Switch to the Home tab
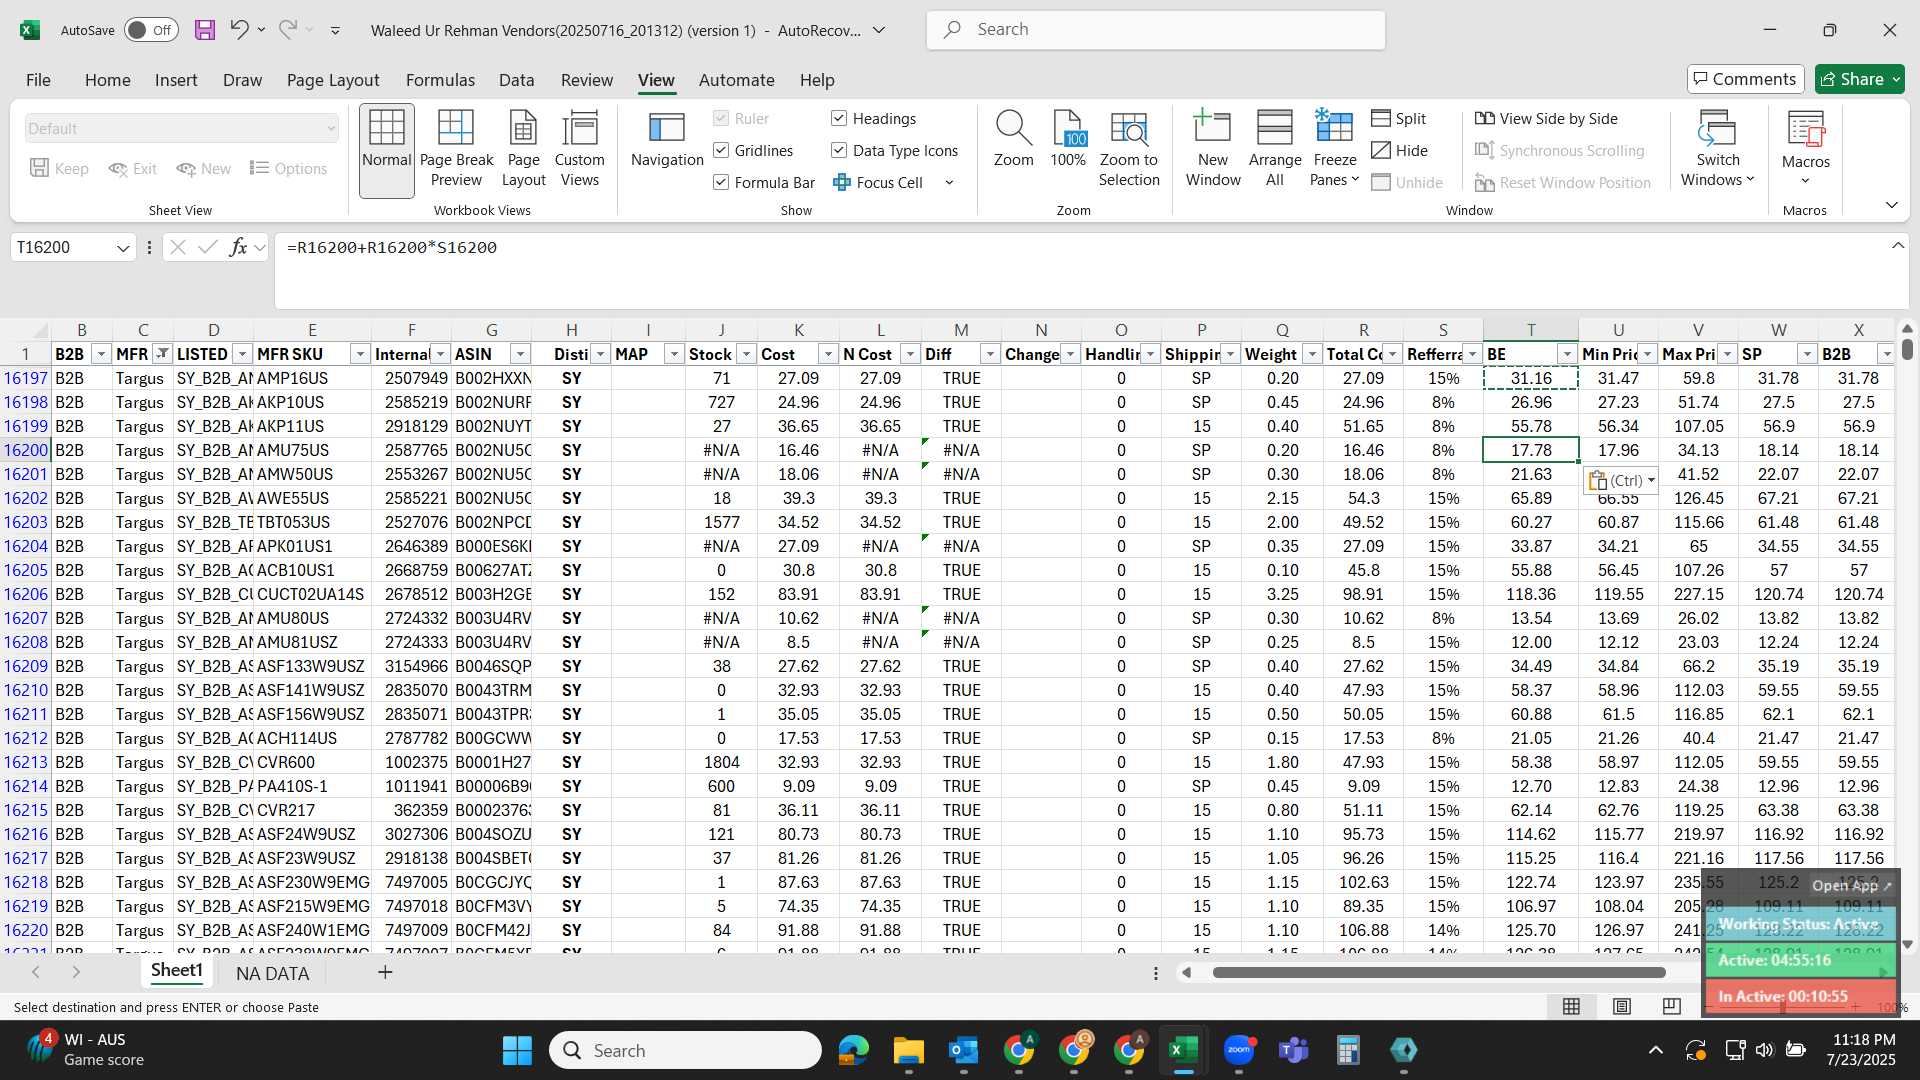Image resolution: width=1920 pixels, height=1080 pixels. [107, 80]
